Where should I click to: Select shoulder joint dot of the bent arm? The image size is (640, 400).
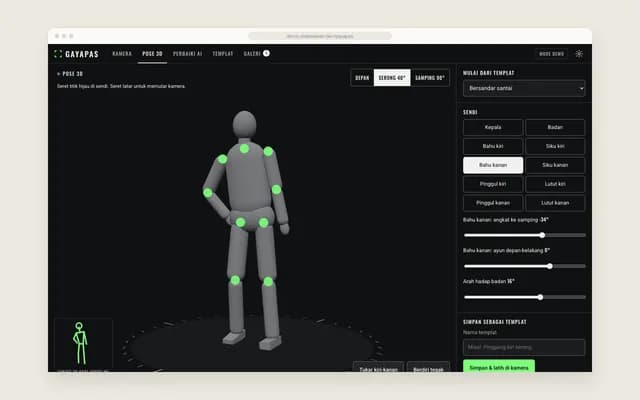pyautogui.click(x=222, y=159)
